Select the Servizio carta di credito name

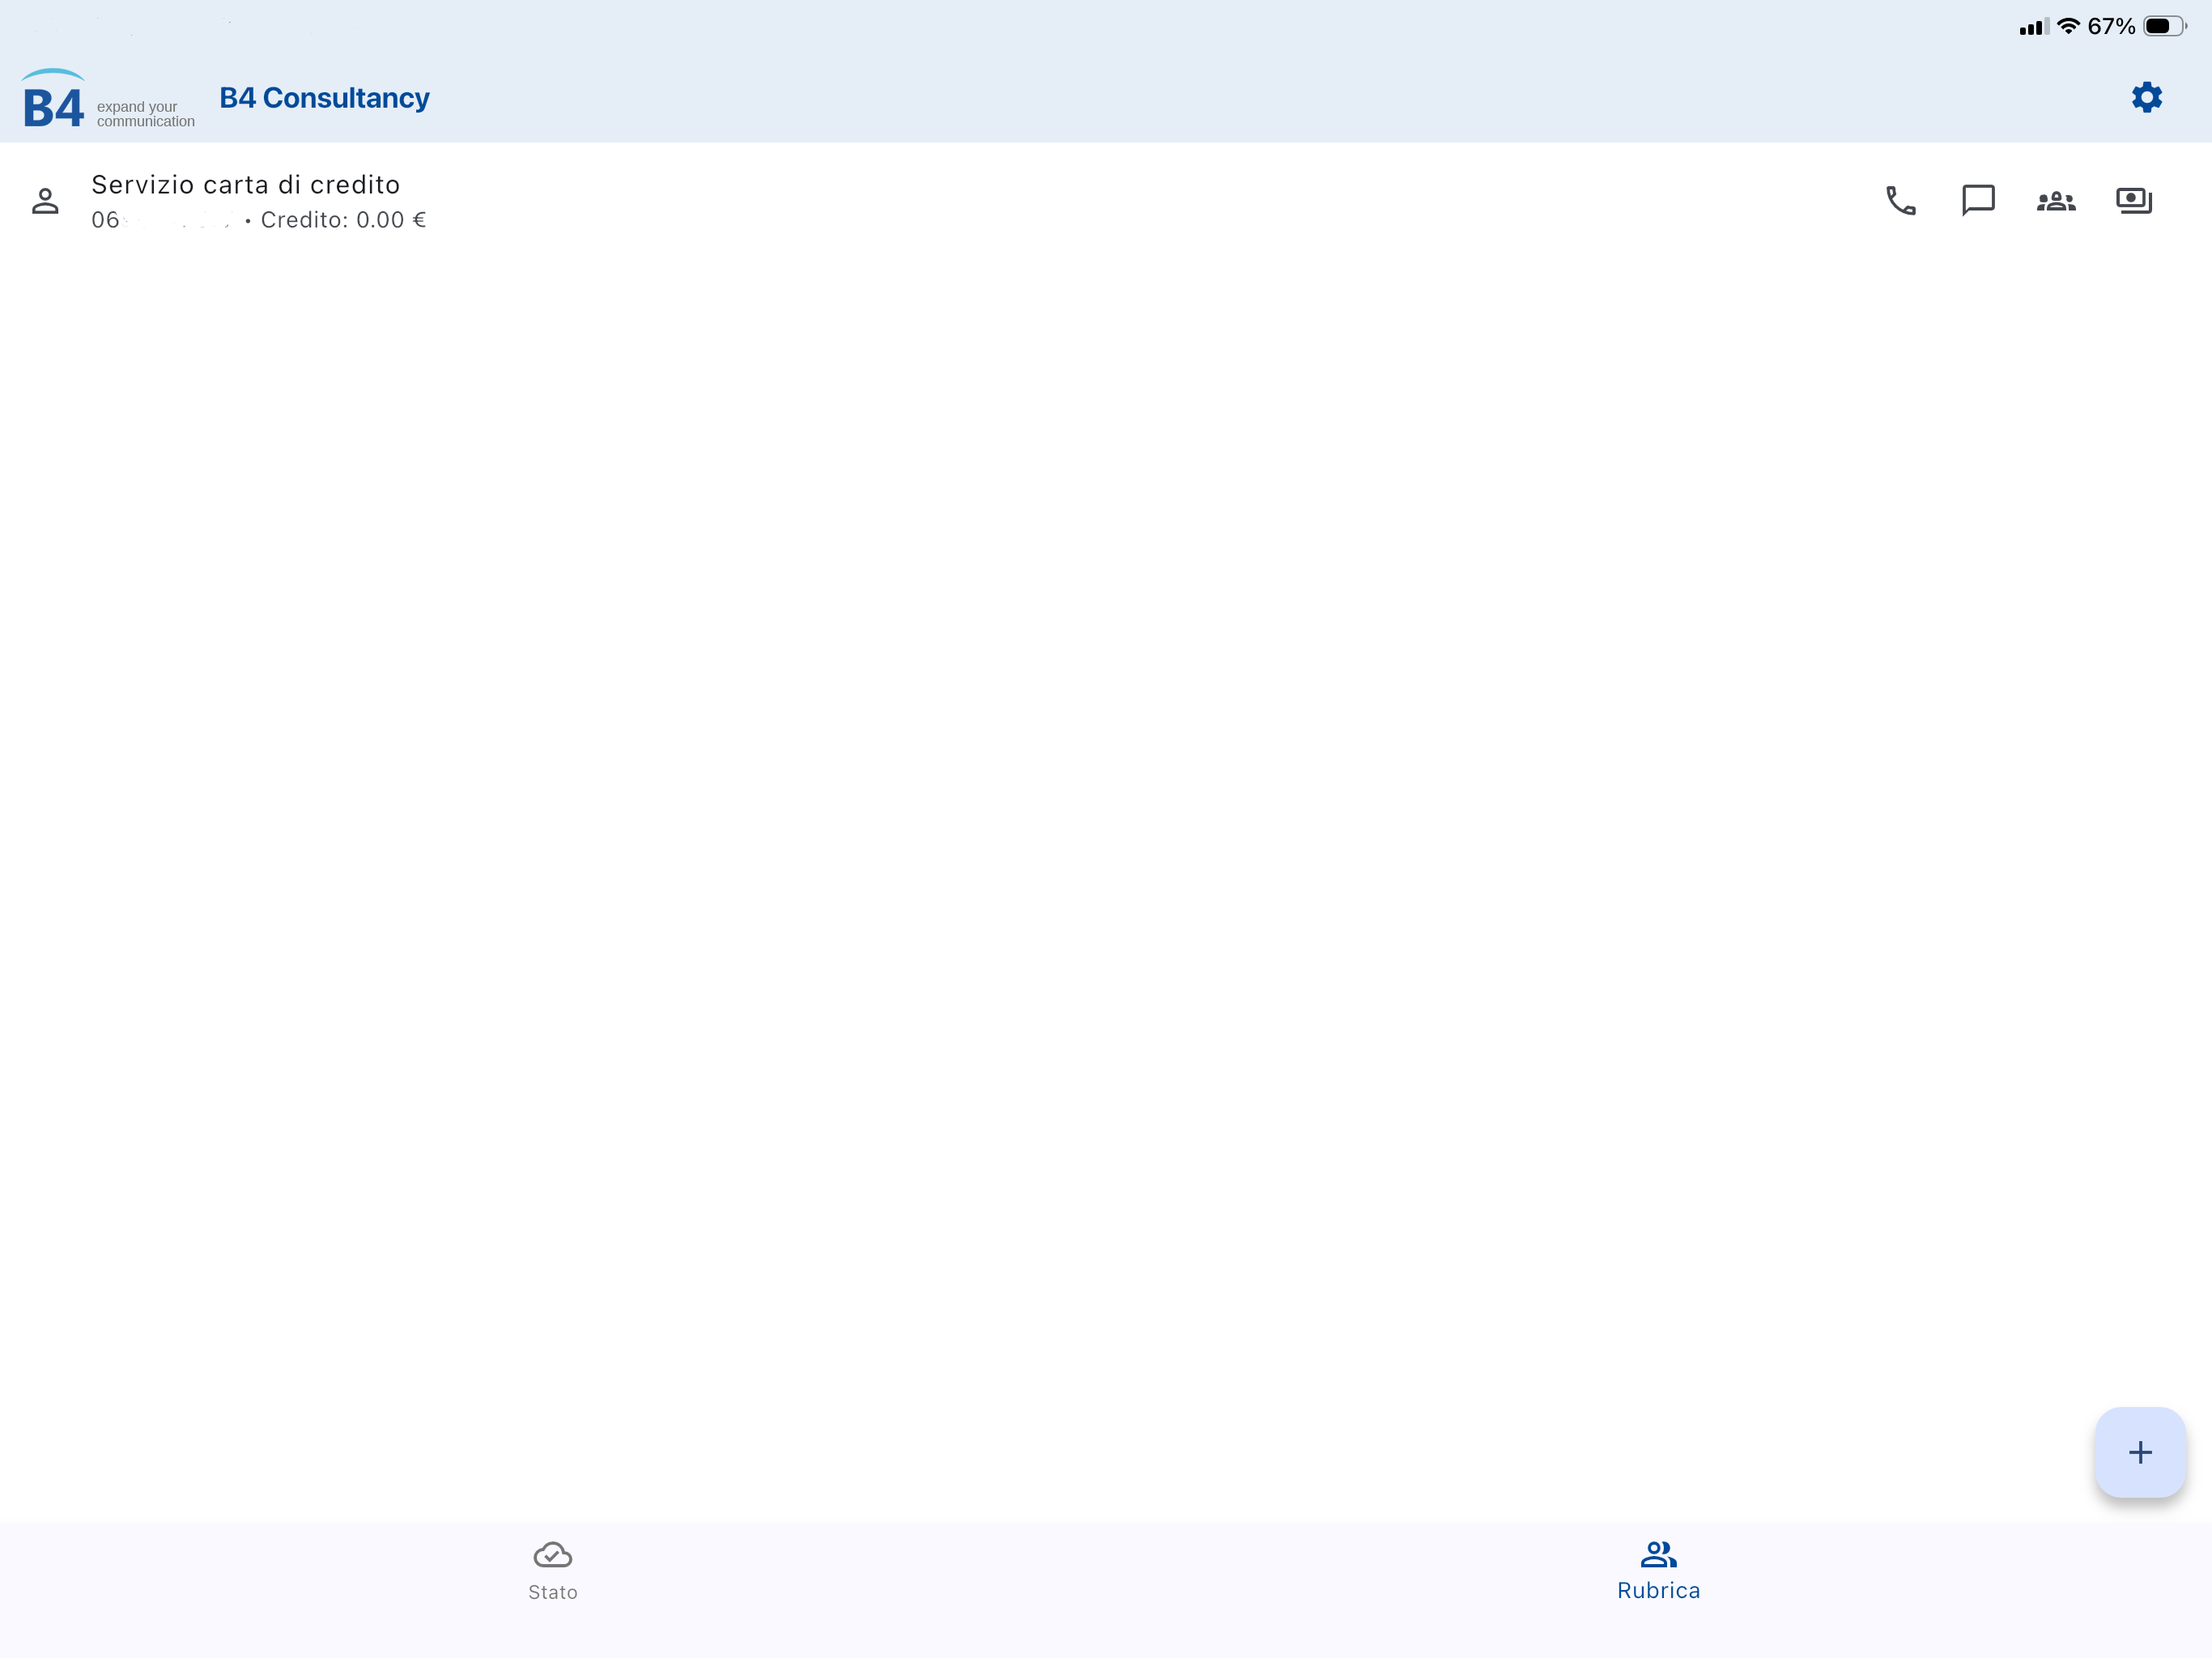pos(245,185)
